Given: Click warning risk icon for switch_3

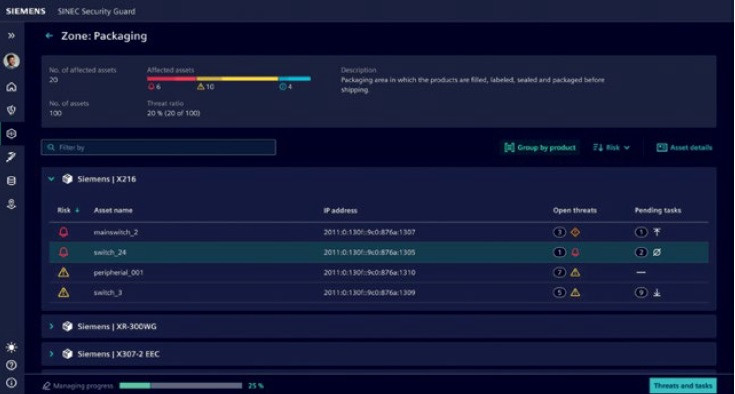Looking at the screenshot, I should (x=63, y=292).
